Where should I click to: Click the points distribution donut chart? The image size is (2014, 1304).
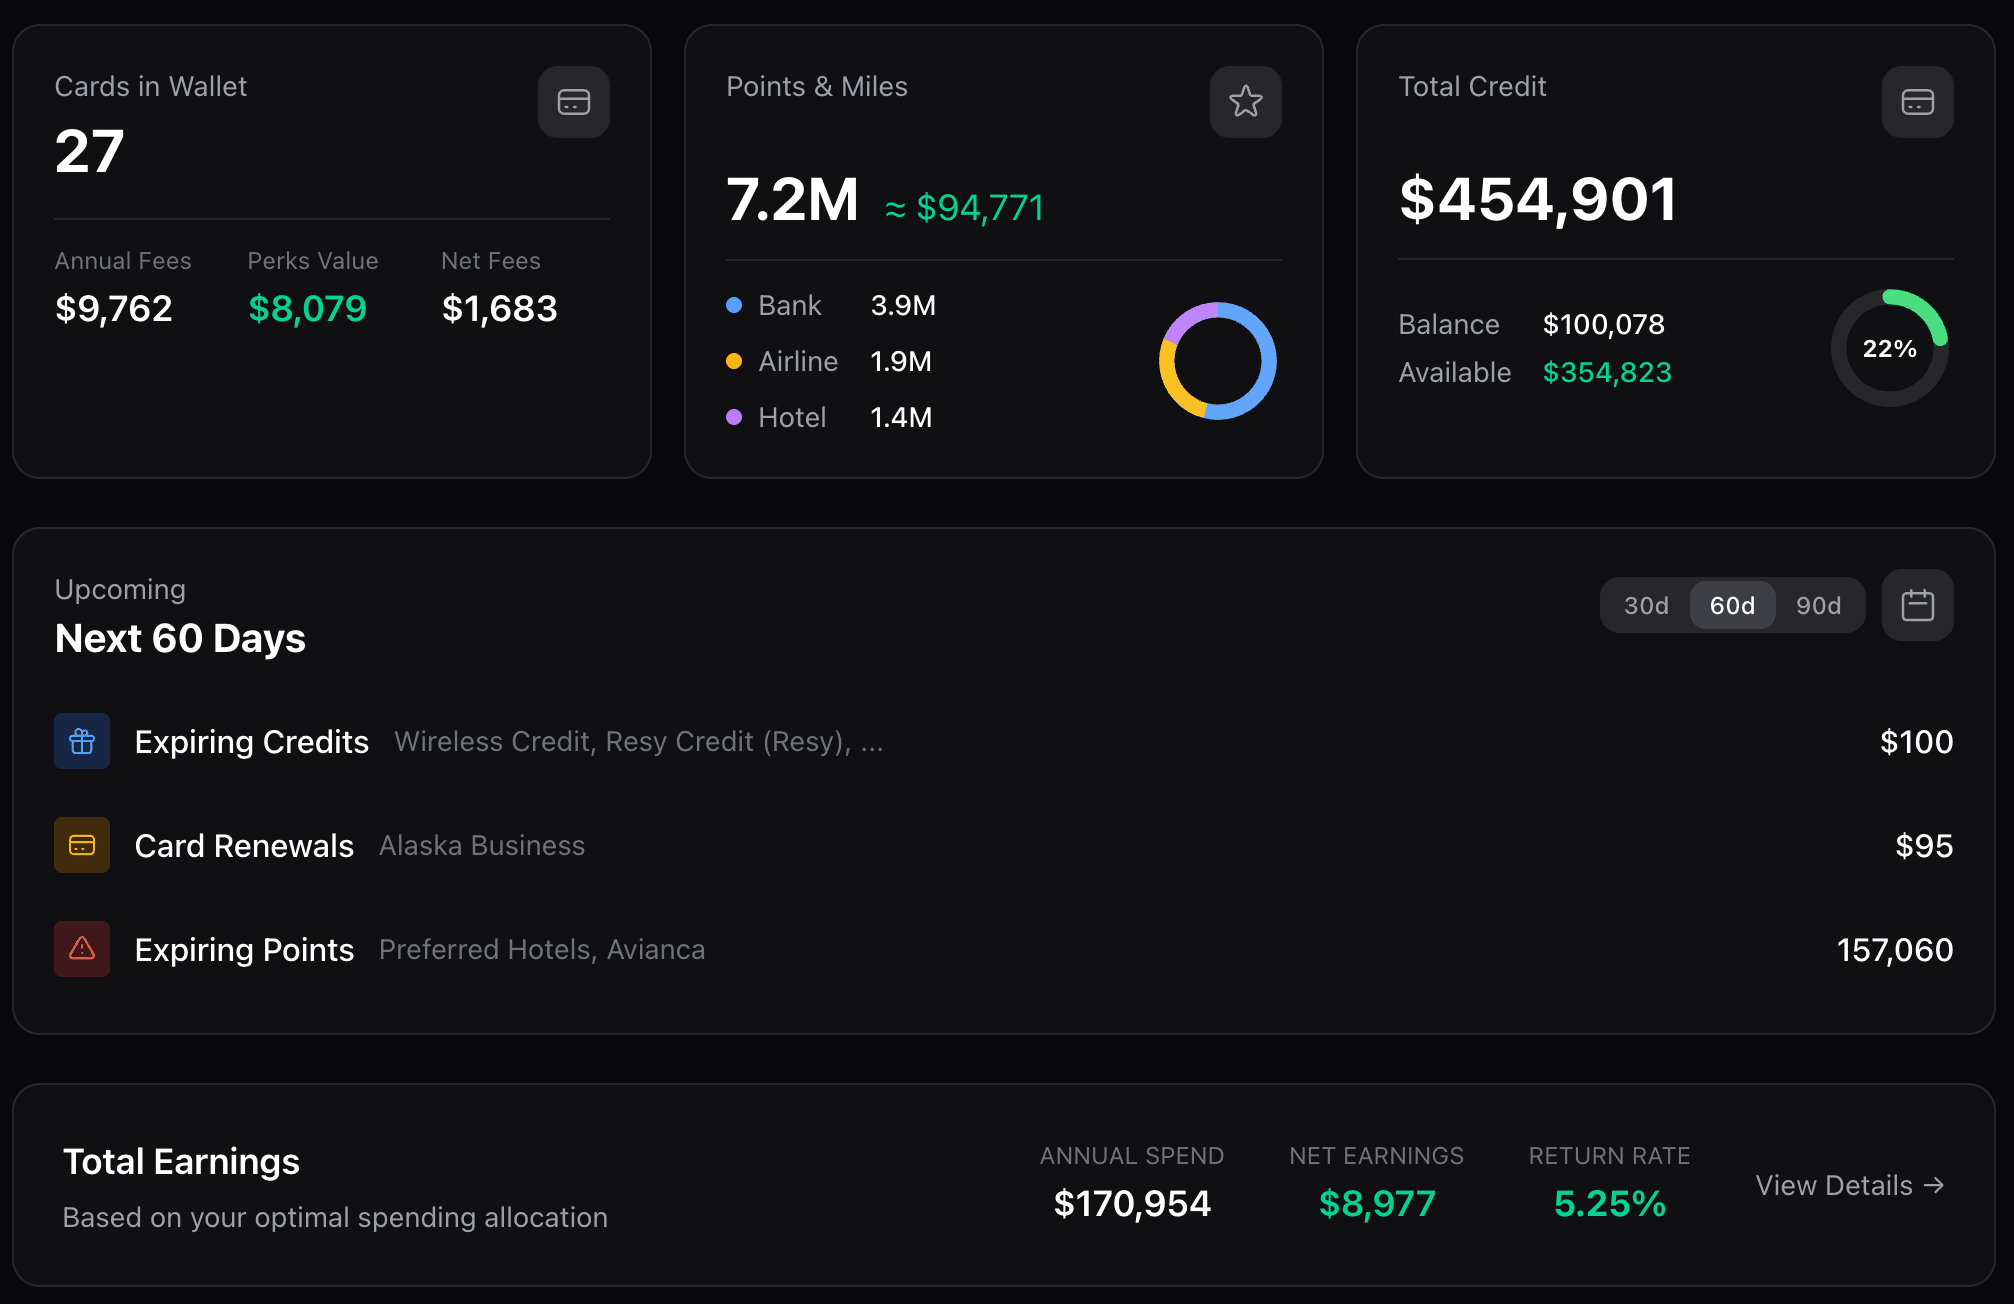(1217, 361)
